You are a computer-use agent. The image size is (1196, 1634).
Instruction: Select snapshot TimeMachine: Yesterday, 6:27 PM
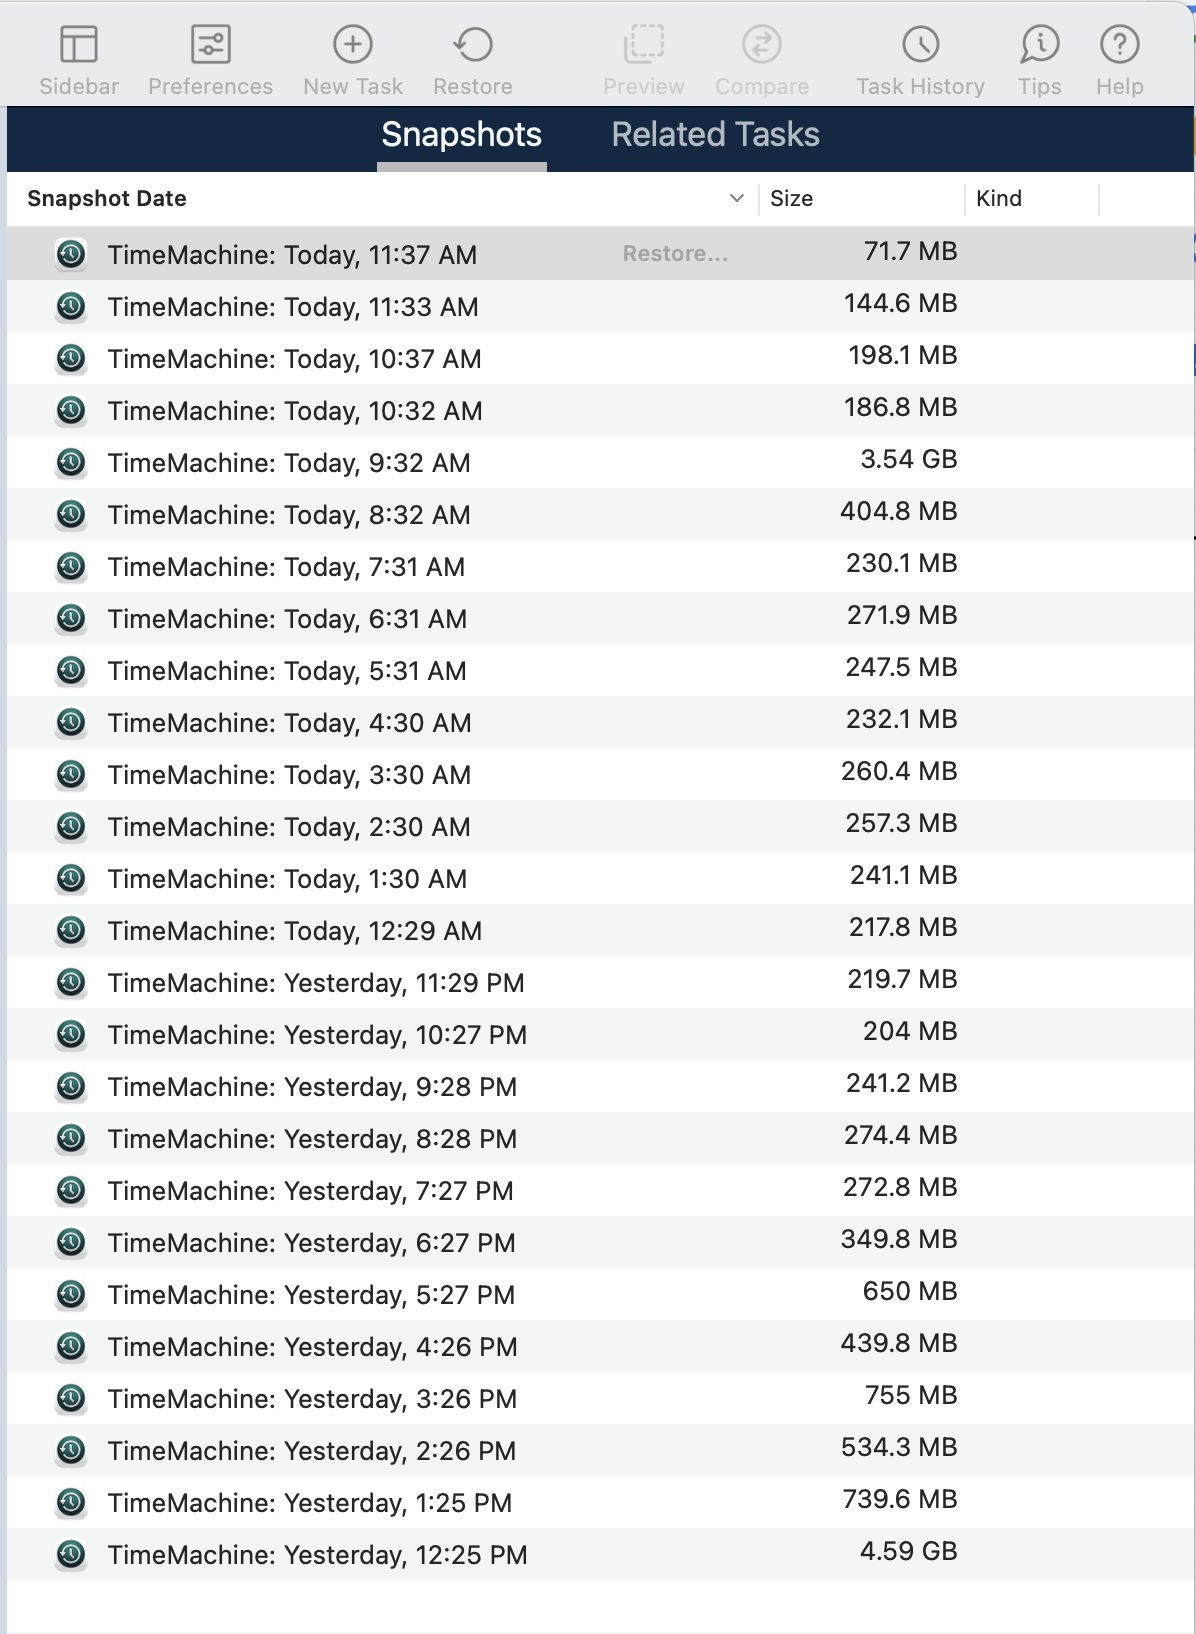click(601, 1242)
